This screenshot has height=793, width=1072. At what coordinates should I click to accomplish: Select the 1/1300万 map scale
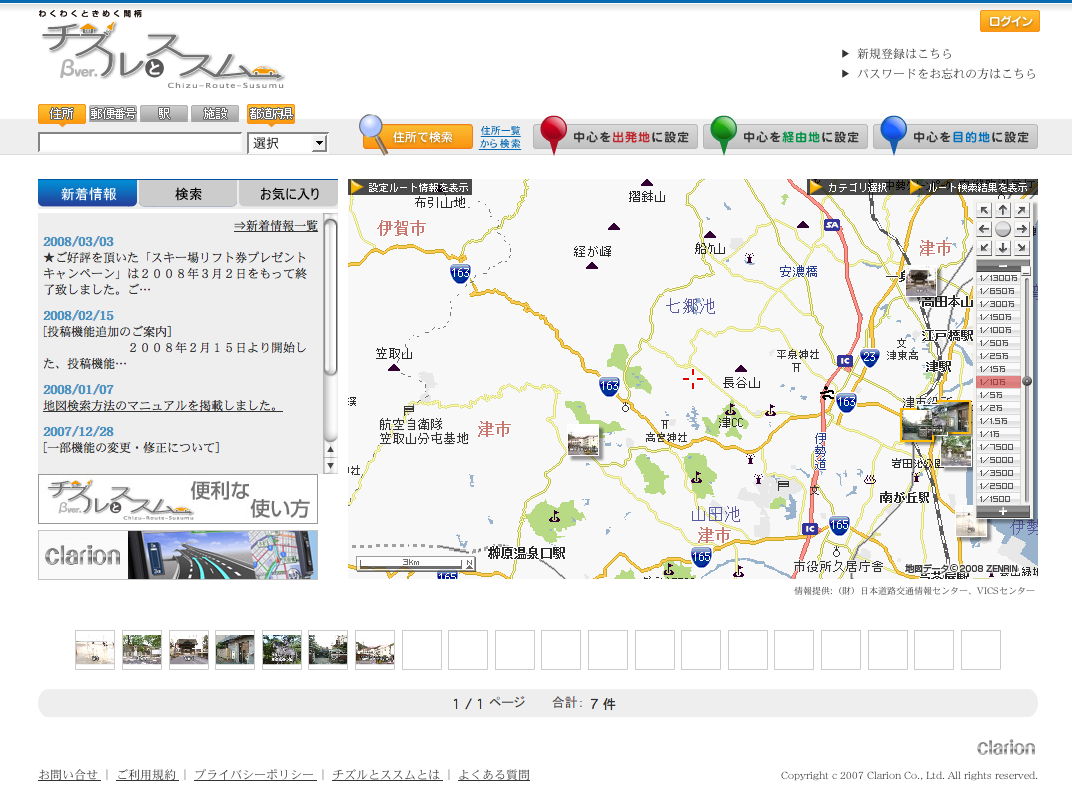click(998, 278)
